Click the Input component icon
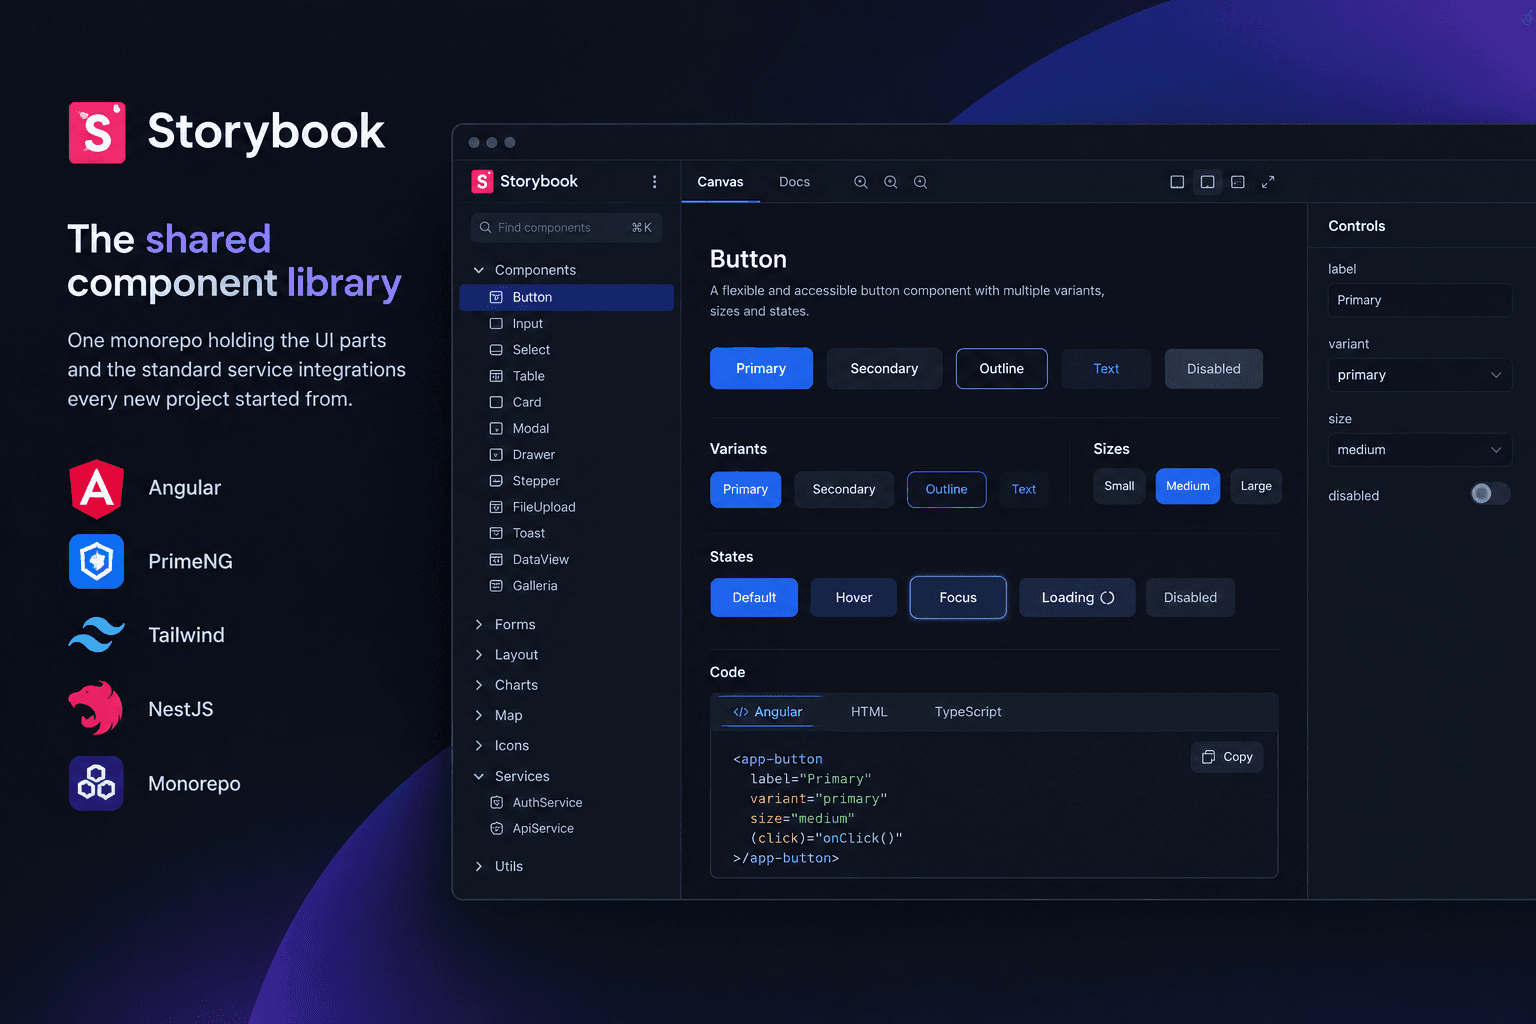Viewport: 1536px width, 1024px height. pyautogui.click(x=496, y=324)
